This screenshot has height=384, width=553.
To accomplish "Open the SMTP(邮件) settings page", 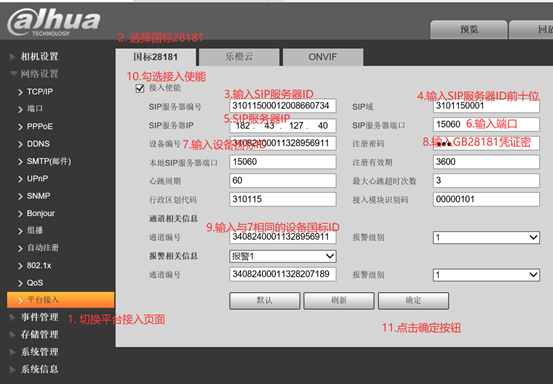I will pyautogui.click(x=49, y=161).
